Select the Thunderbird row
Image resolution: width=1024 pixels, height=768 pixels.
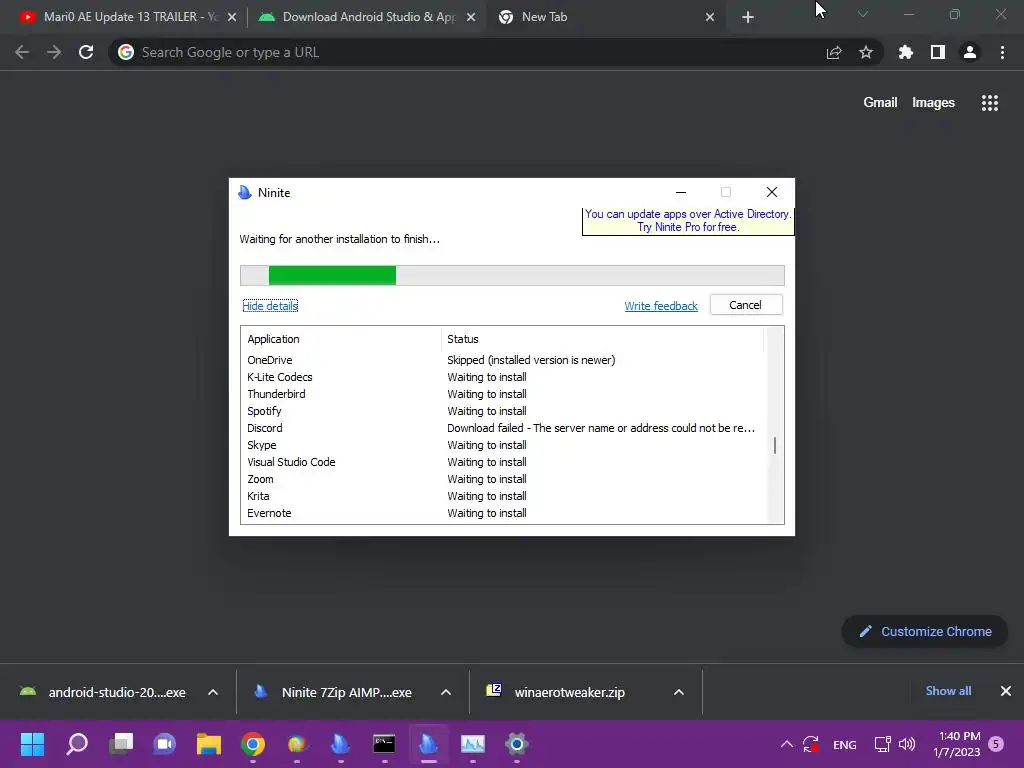pyautogui.click(x=503, y=394)
